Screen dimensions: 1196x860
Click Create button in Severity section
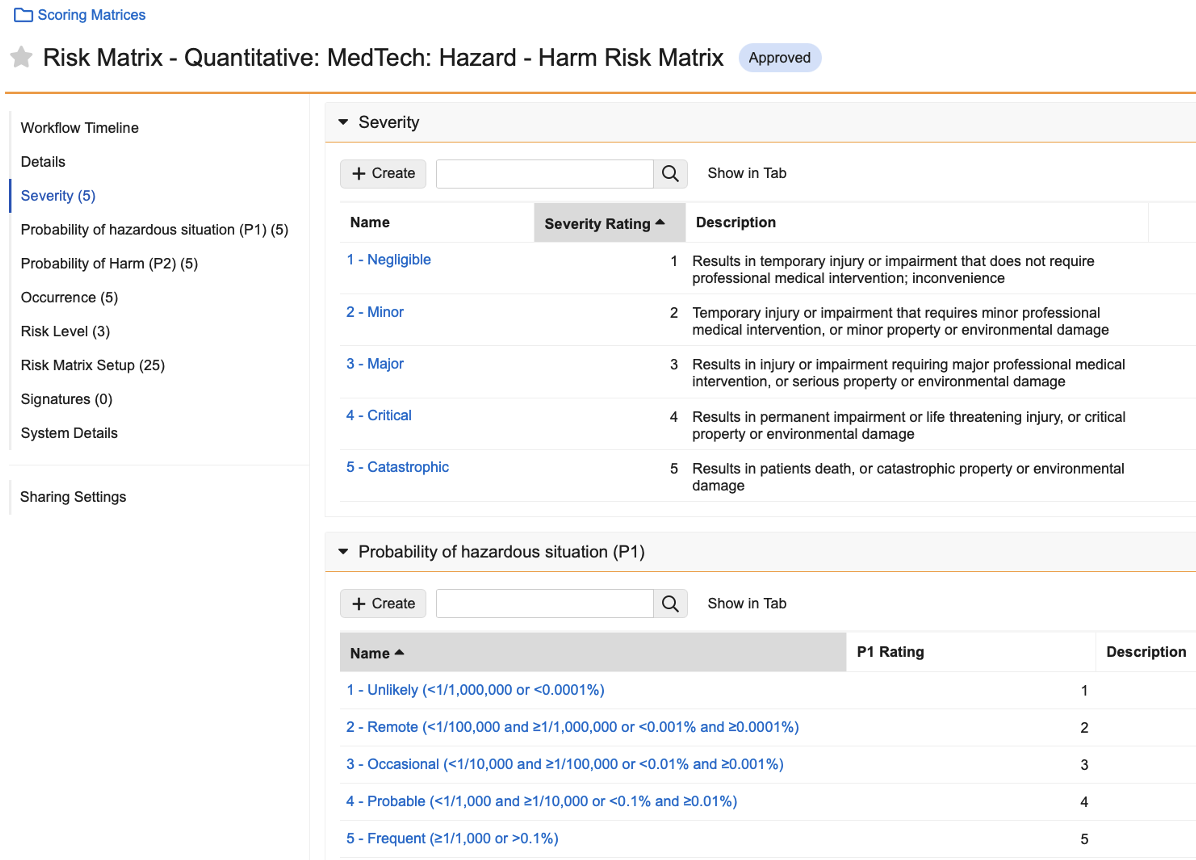[x=383, y=174]
